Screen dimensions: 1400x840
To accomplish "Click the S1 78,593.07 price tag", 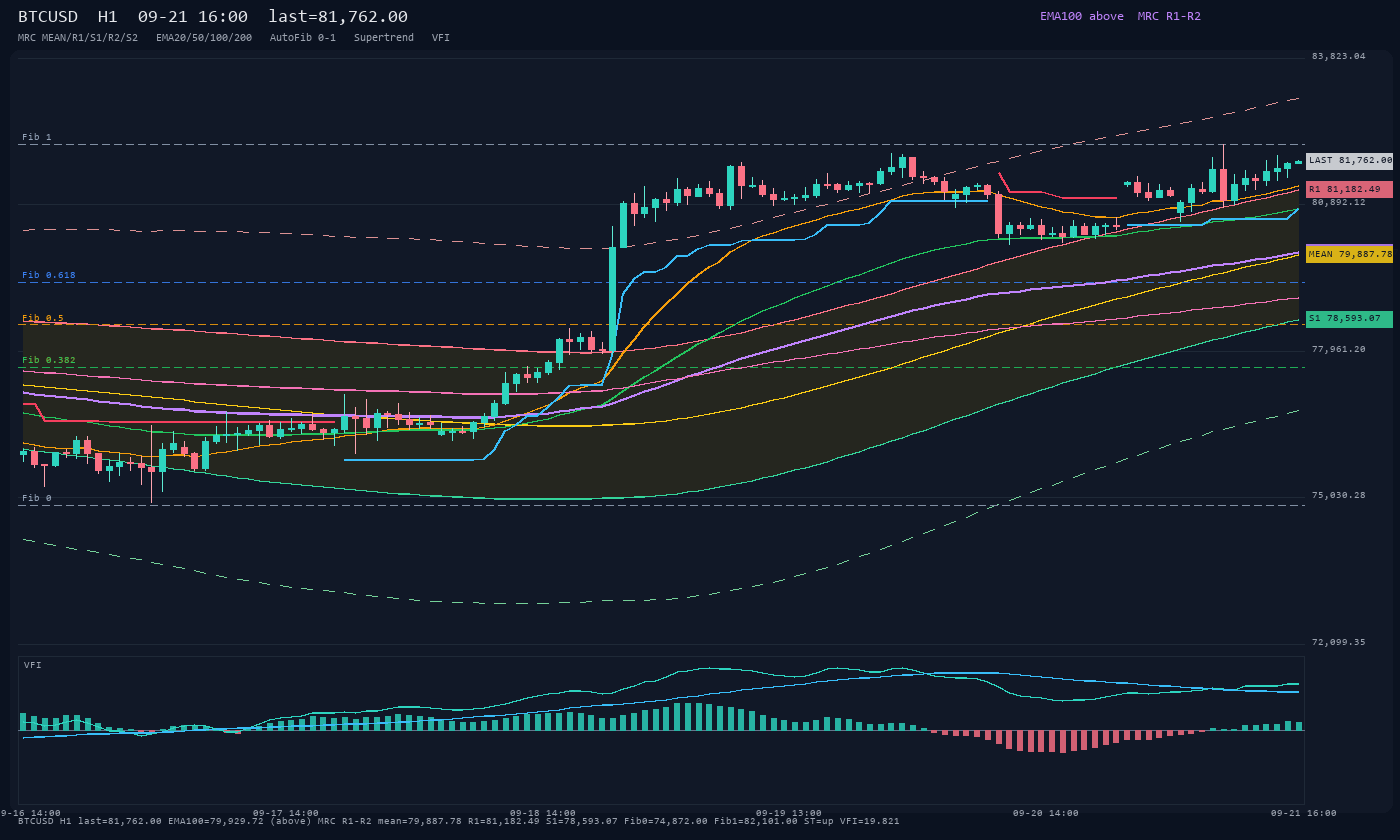I will (x=1350, y=319).
